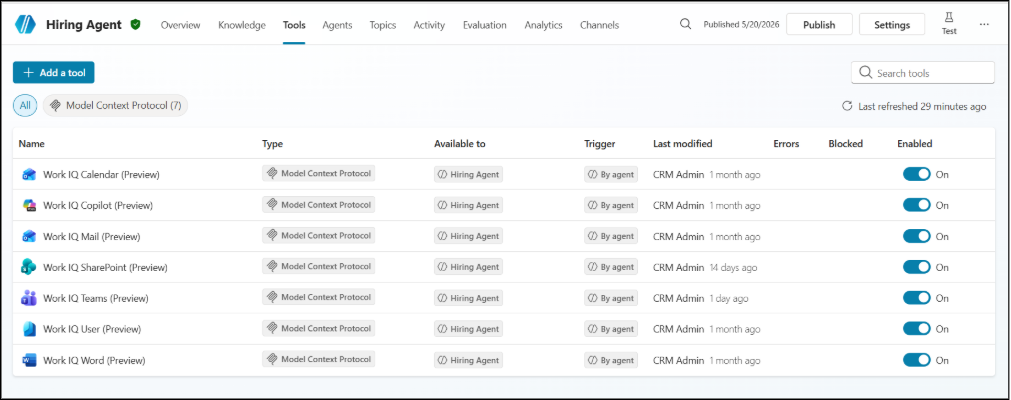This screenshot has width=1011, height=400.
Task: Switch off the Work IQ User toggle
Action: point(916,329)
